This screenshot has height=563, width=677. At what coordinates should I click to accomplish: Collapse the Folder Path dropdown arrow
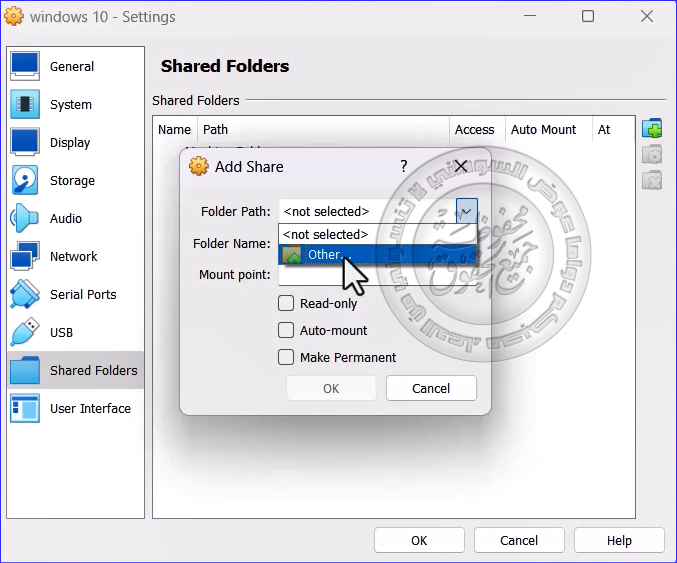pyautogui.click(x=466, y=211)
